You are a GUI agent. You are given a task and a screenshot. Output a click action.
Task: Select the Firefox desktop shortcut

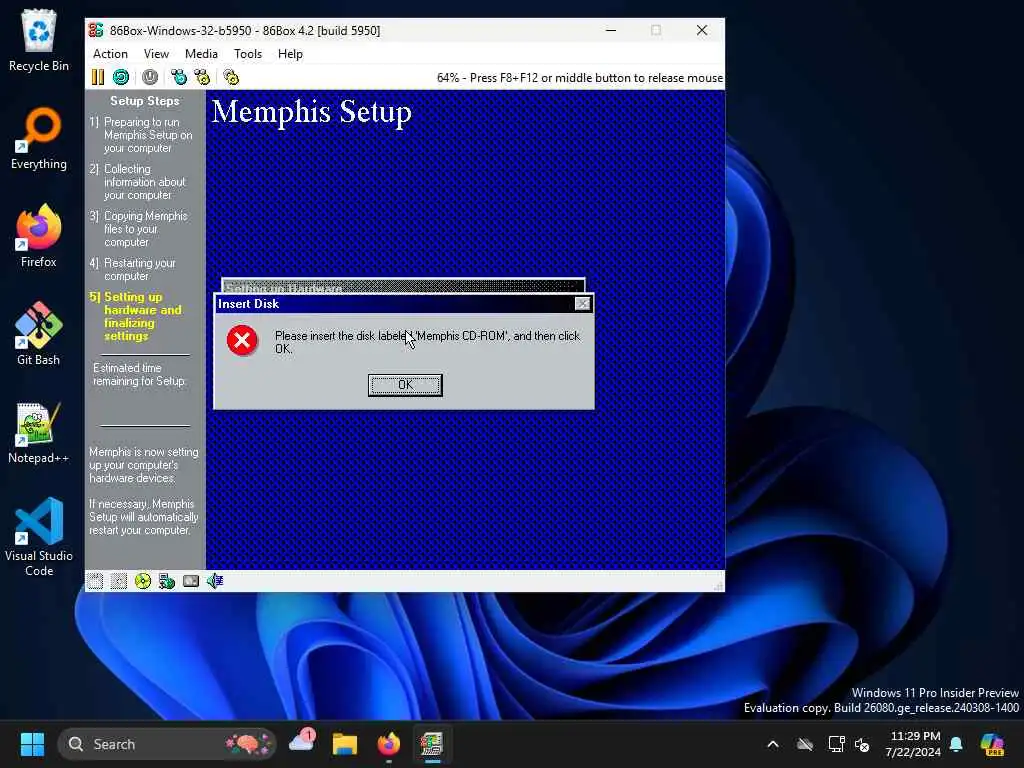[x=39, y=236]
